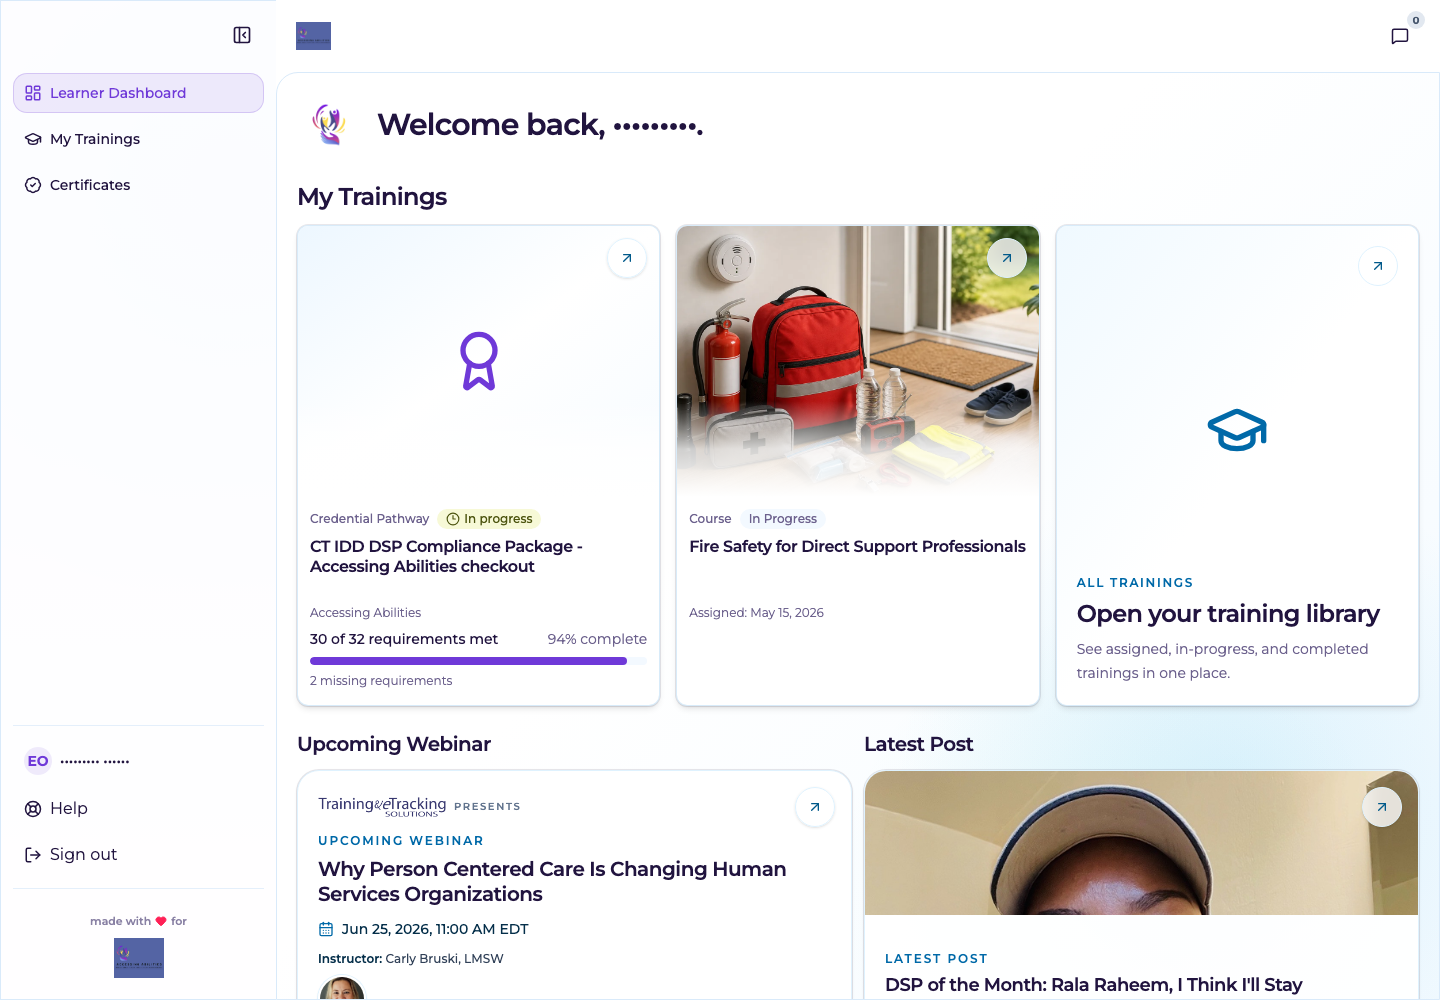This screenshot has width=1440, height=1000.
Task: Open the CT IDD DSP credential arrow icon
Action: click(x=627, y=258)
